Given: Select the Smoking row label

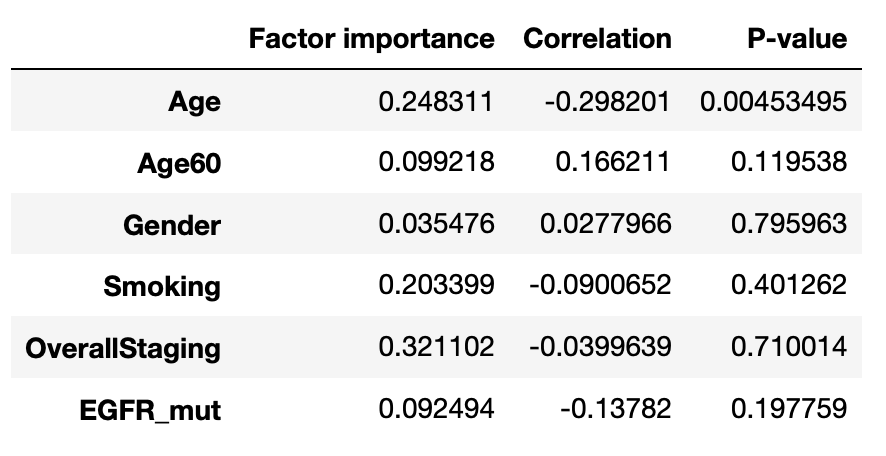Looking at the screenshot, I should click(x=162, y=287).
